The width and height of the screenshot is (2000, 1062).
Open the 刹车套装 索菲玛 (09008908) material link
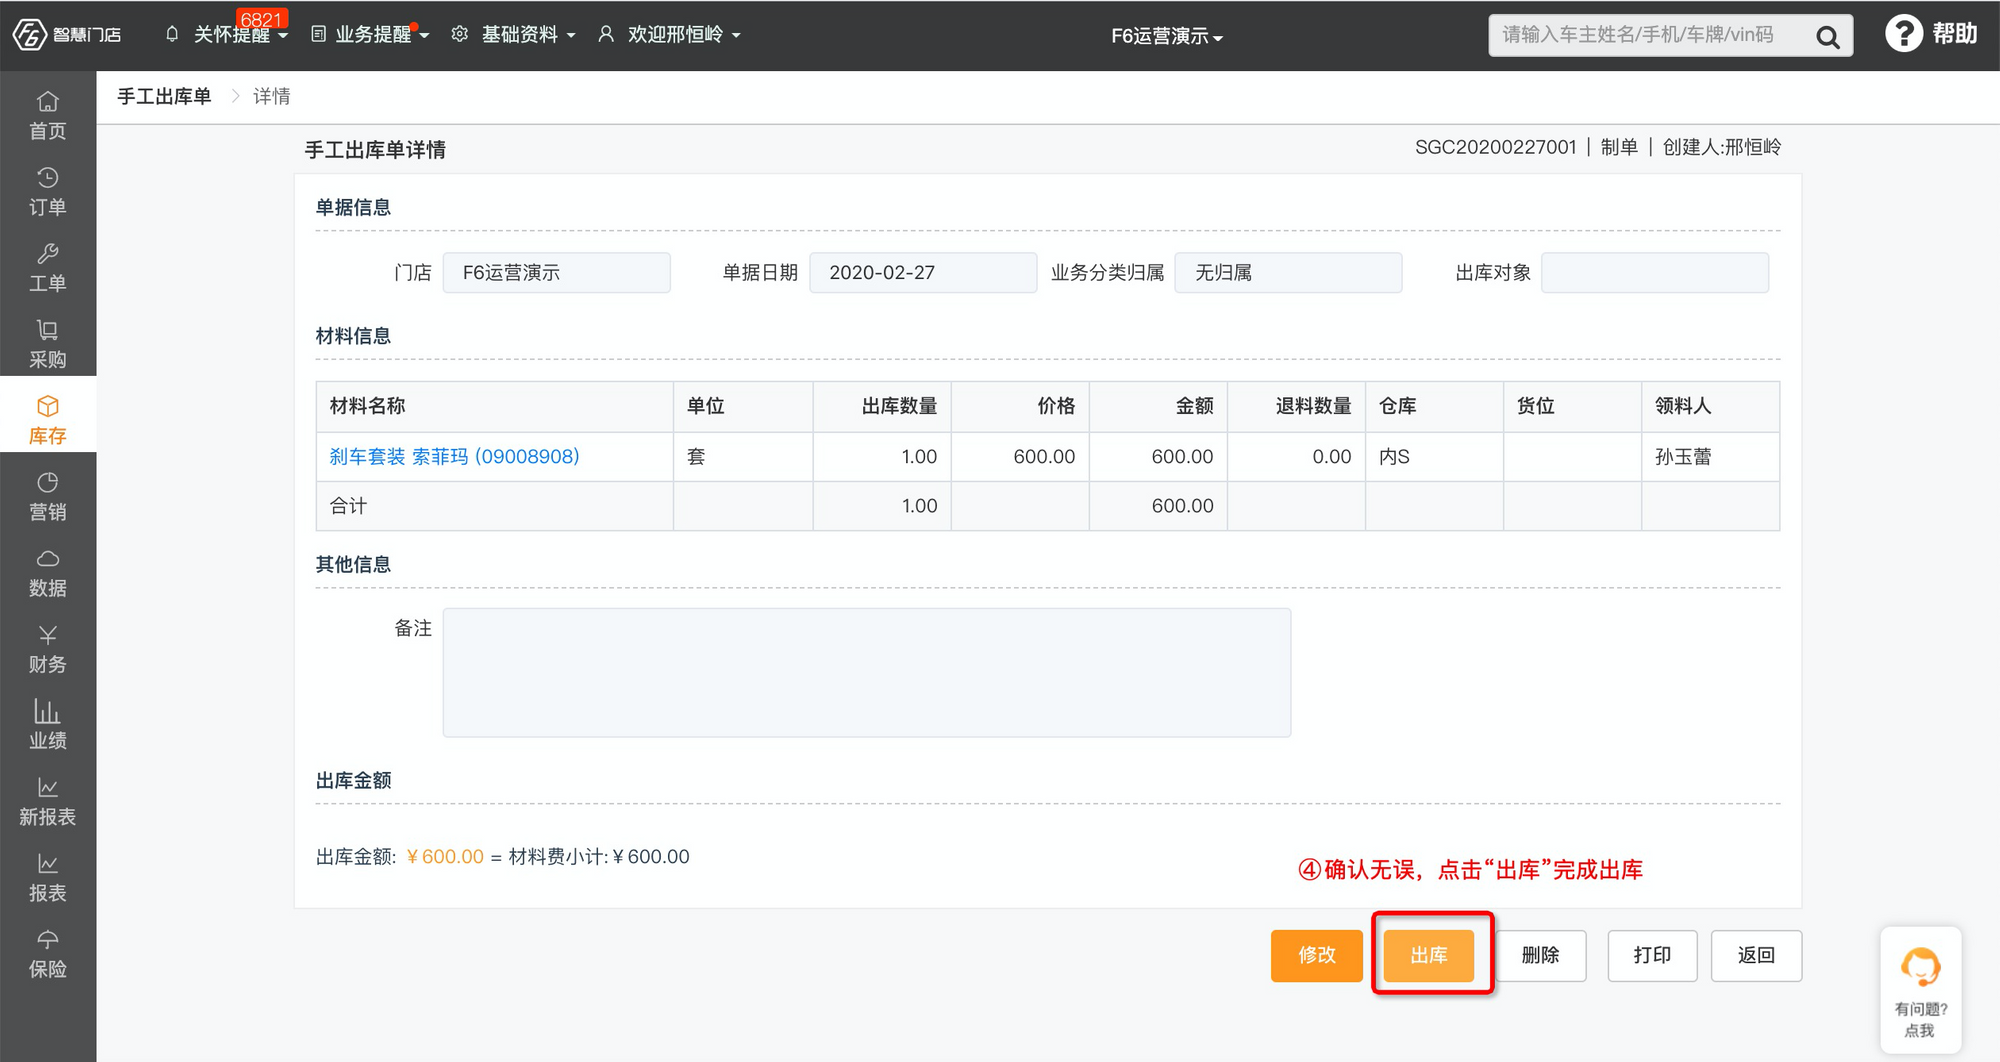[x=454, y=456]
